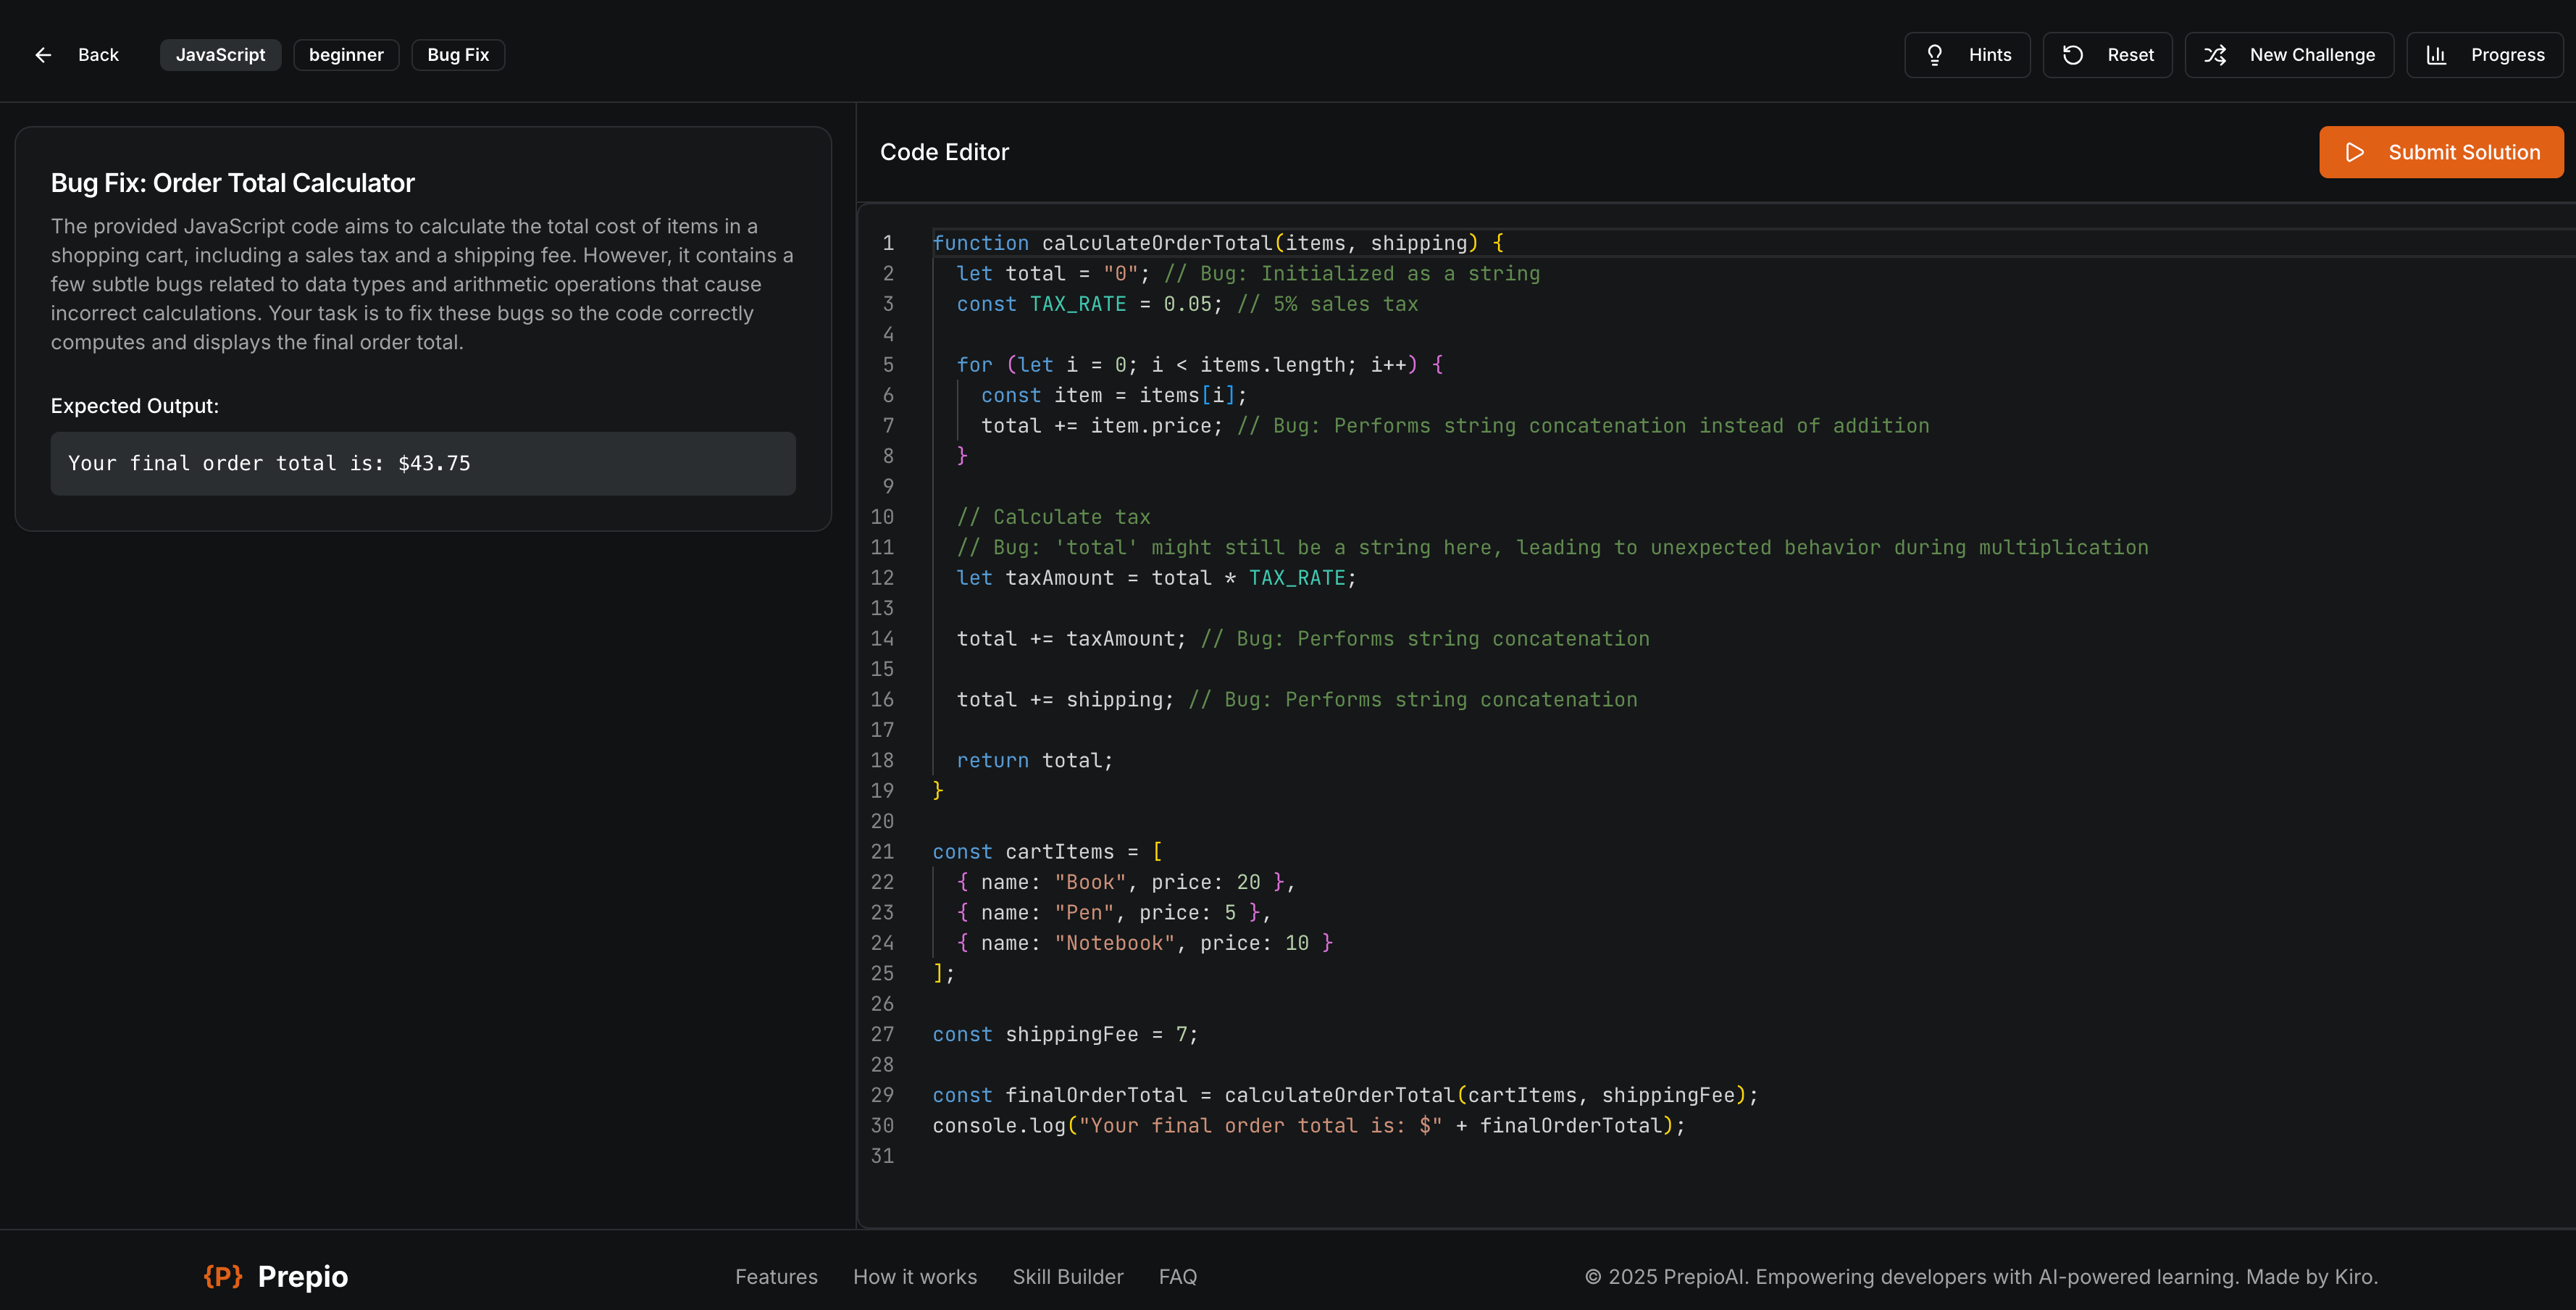Click the play icon on Submit Solution
2576x1310 pixels.
tap(2355, 152)
